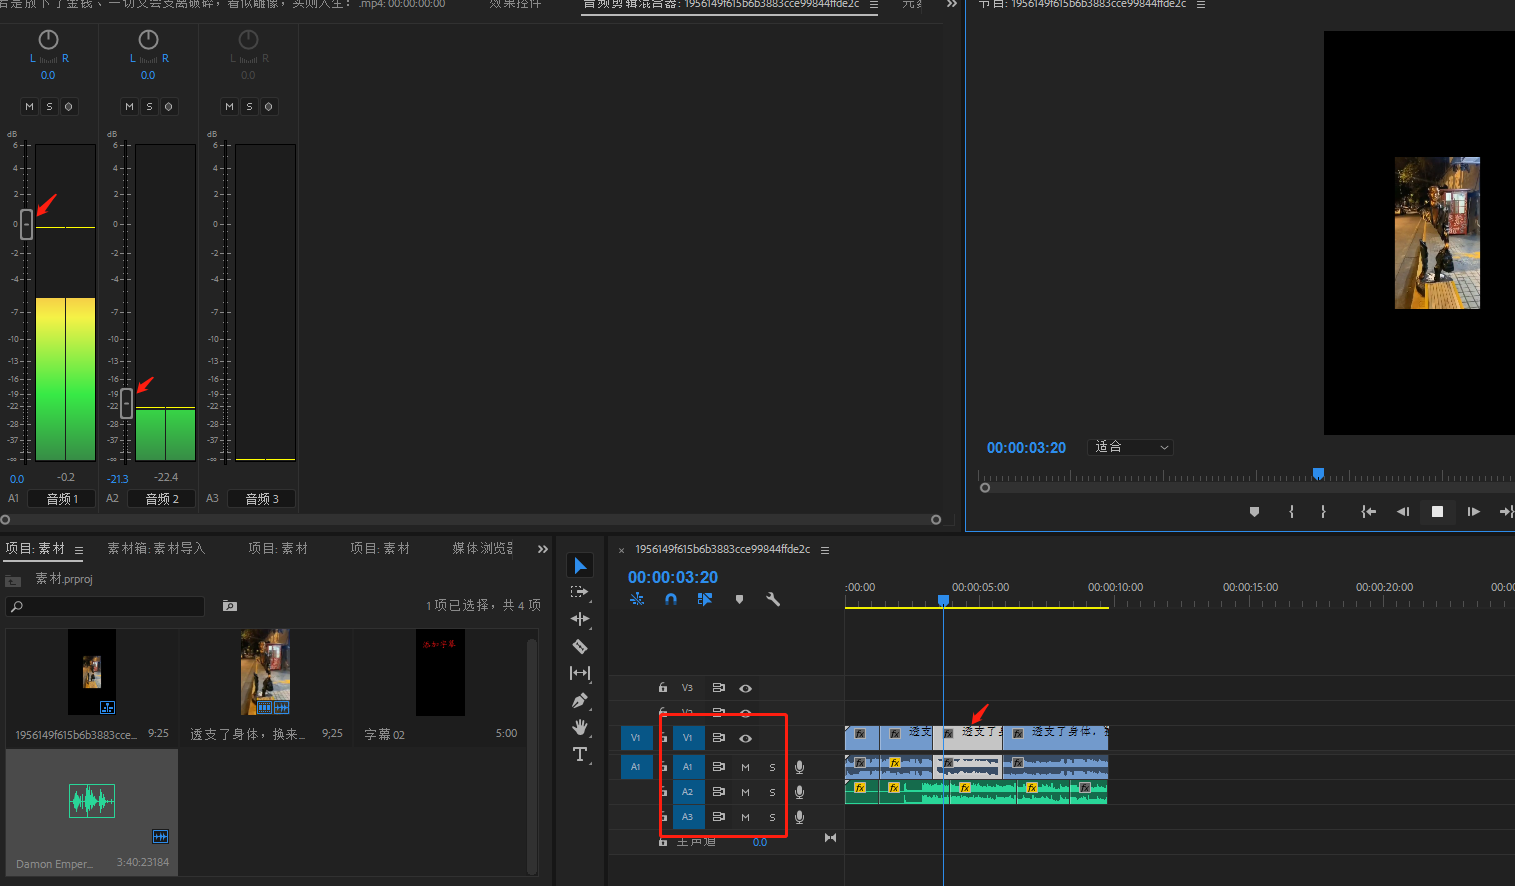
Task: Open timeline display settings wrench
Action: 773,599
